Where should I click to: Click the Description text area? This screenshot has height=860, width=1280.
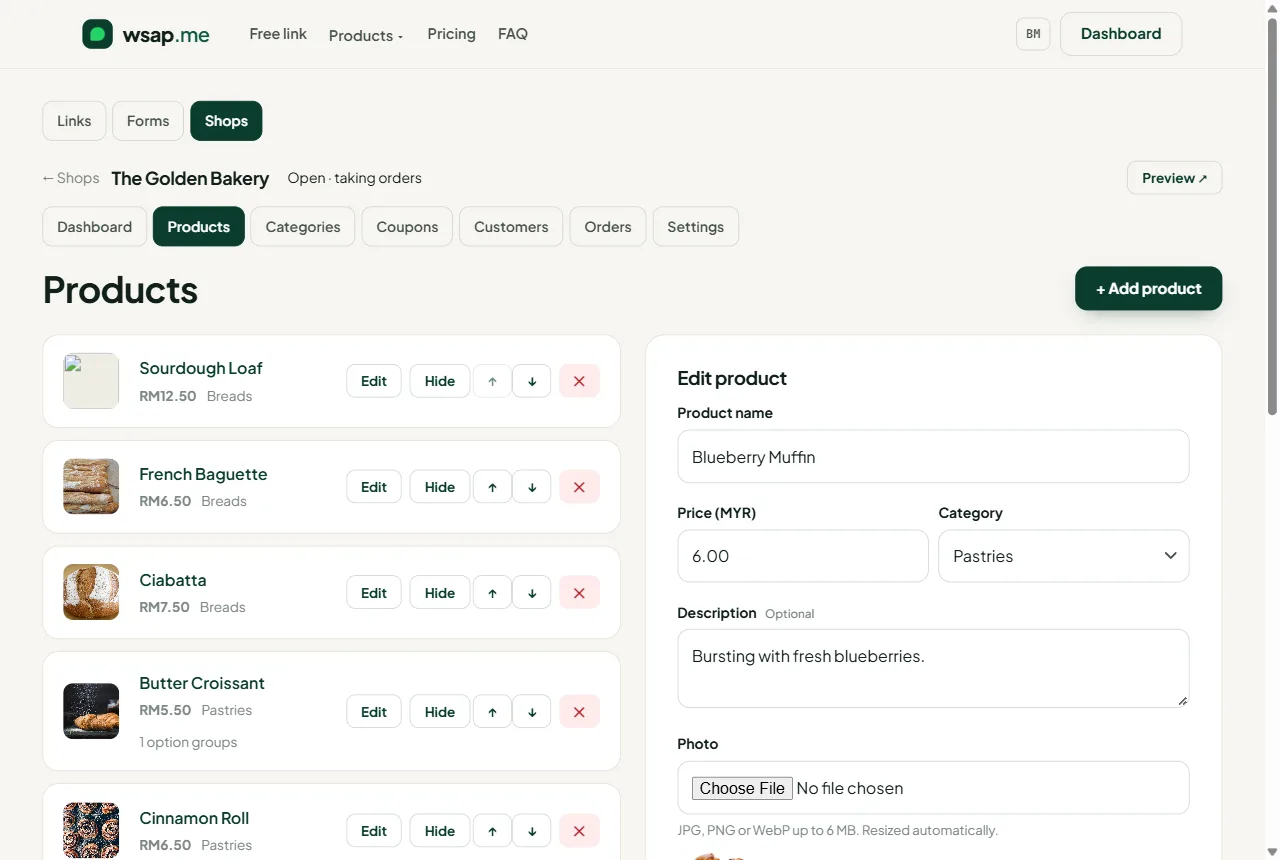(x=933, y=668)
